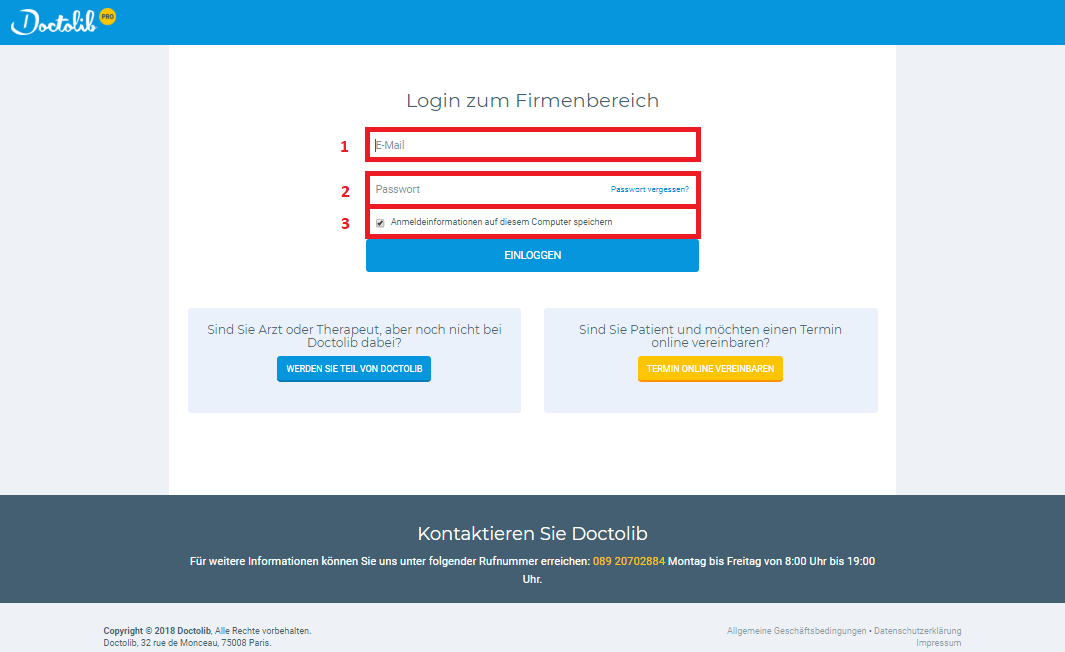Click 'WERDEN SIE TEIL VON DOCTOLIB' button

tap(354, 369)
